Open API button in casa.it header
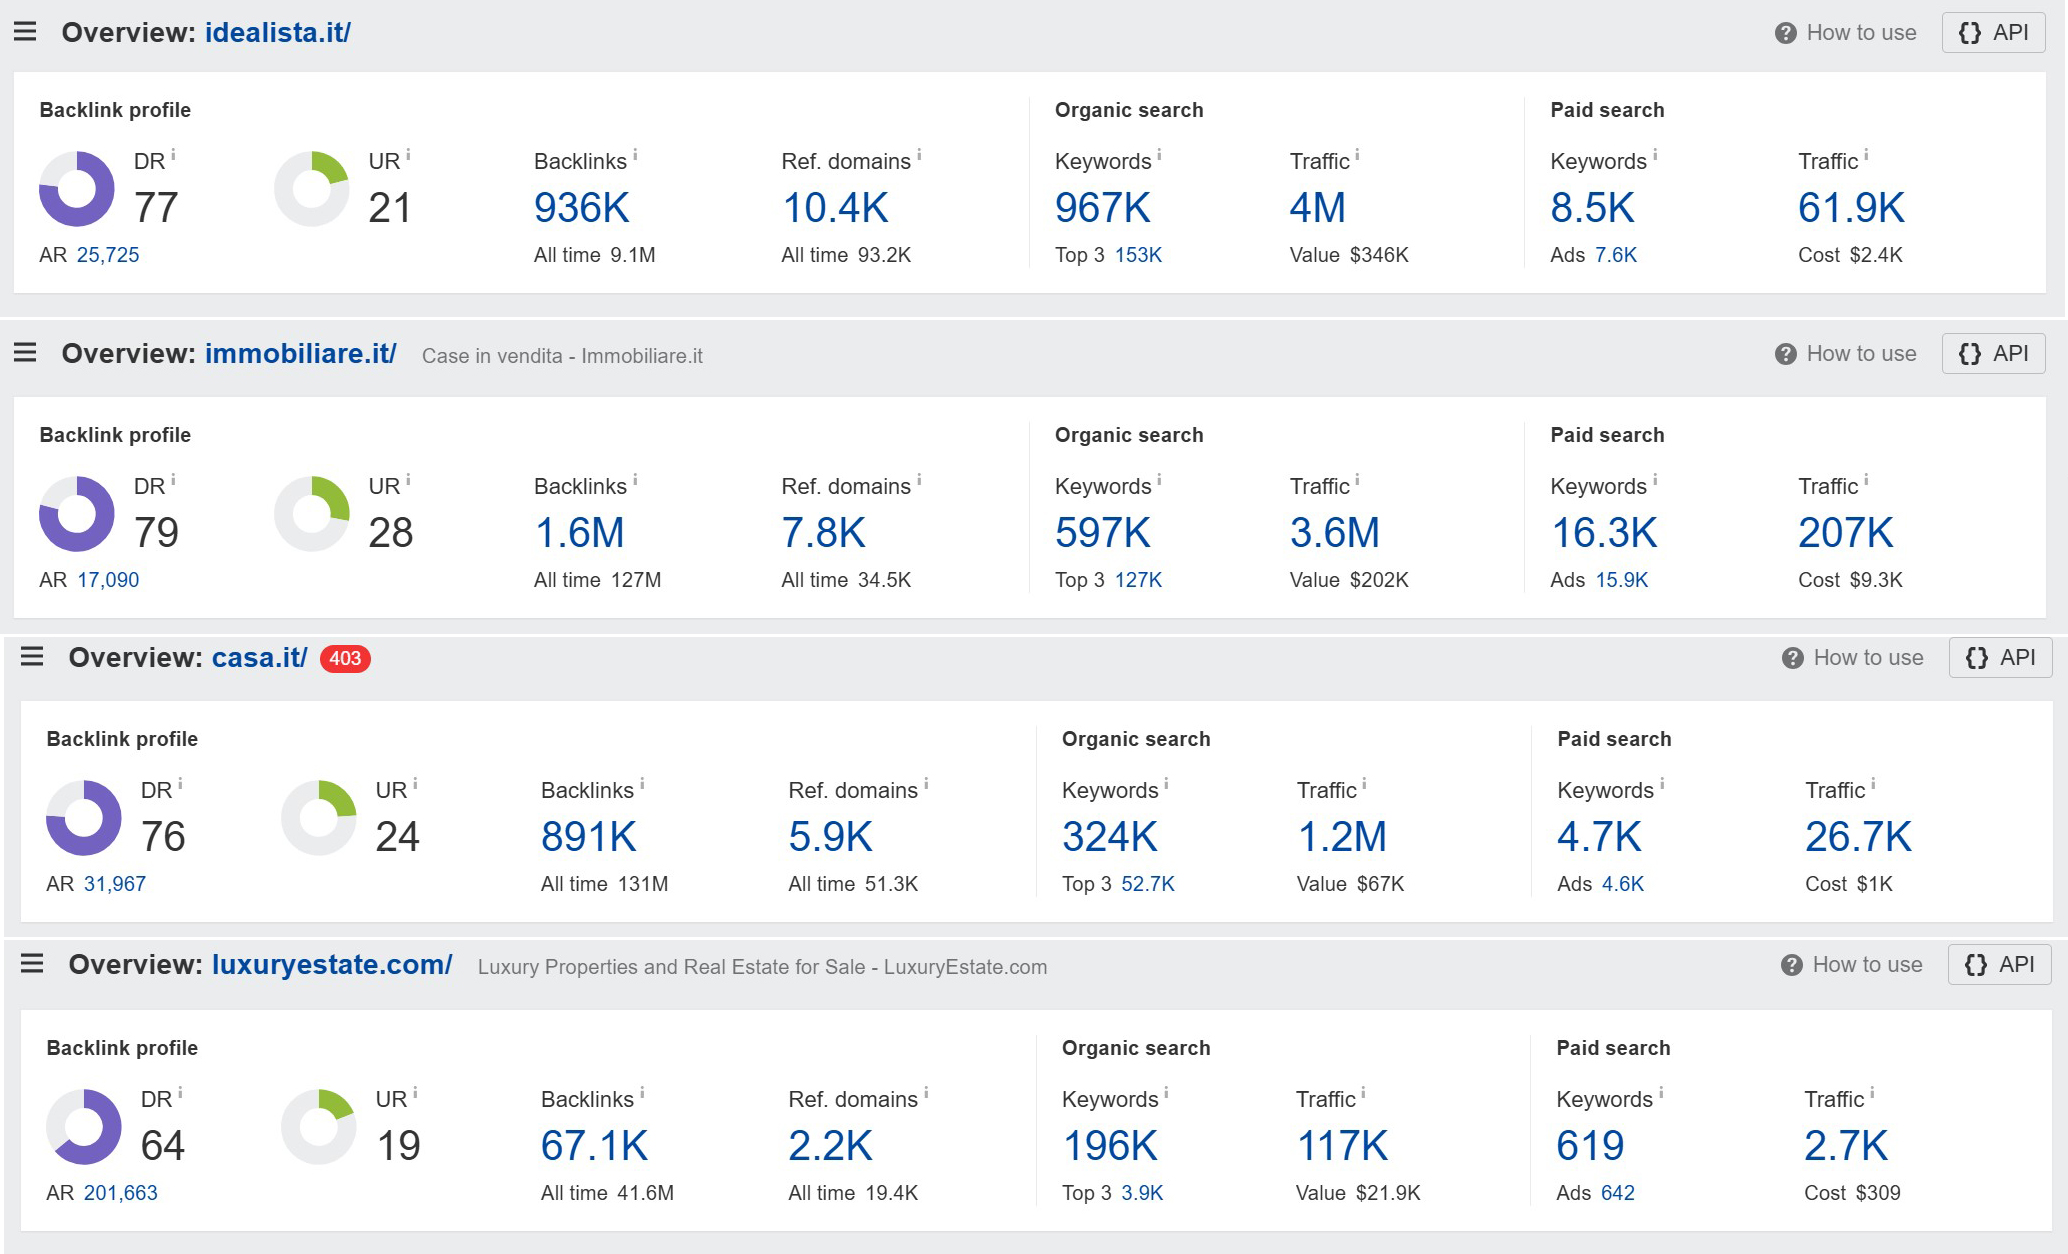2068x1254 pixels. 2001,658
